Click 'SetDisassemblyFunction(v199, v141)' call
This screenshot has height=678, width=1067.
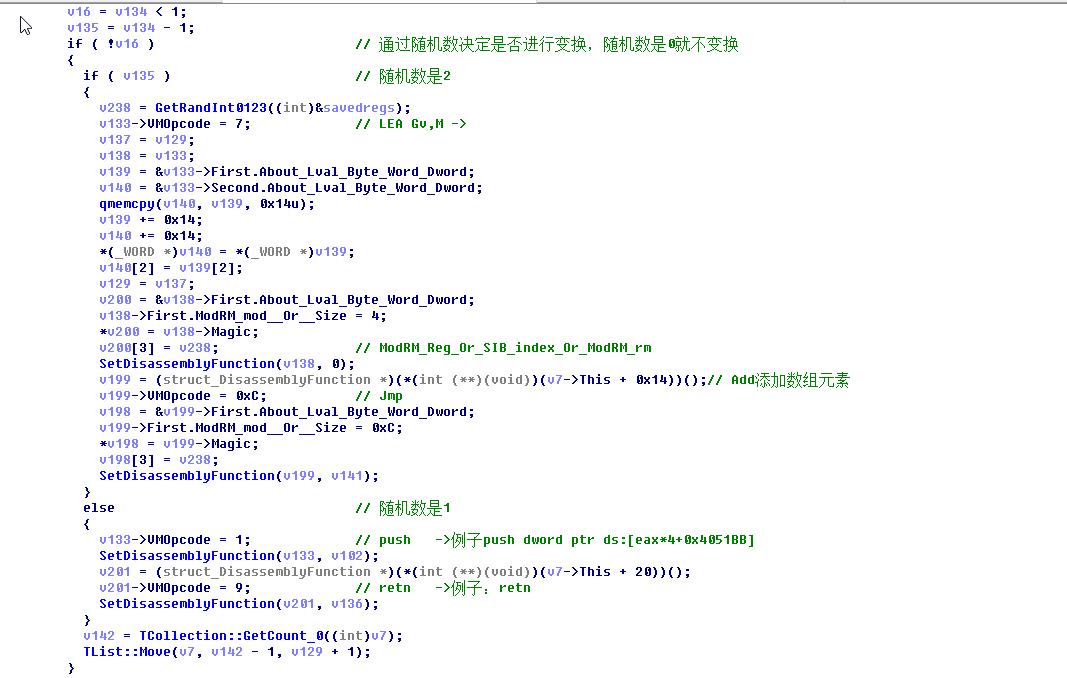(239, 476)
